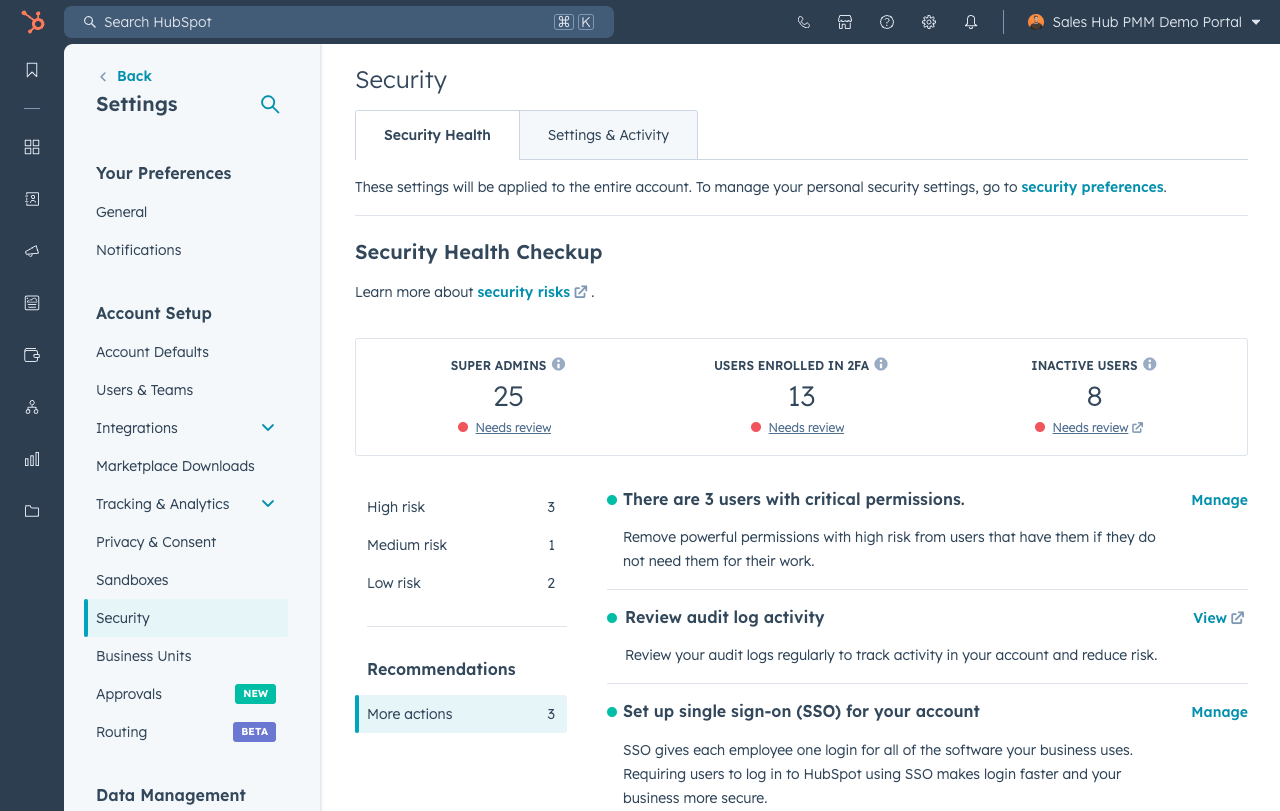Open reporting bar chart icon in sidebar
1280x811 pixels.
pos(32,459)
